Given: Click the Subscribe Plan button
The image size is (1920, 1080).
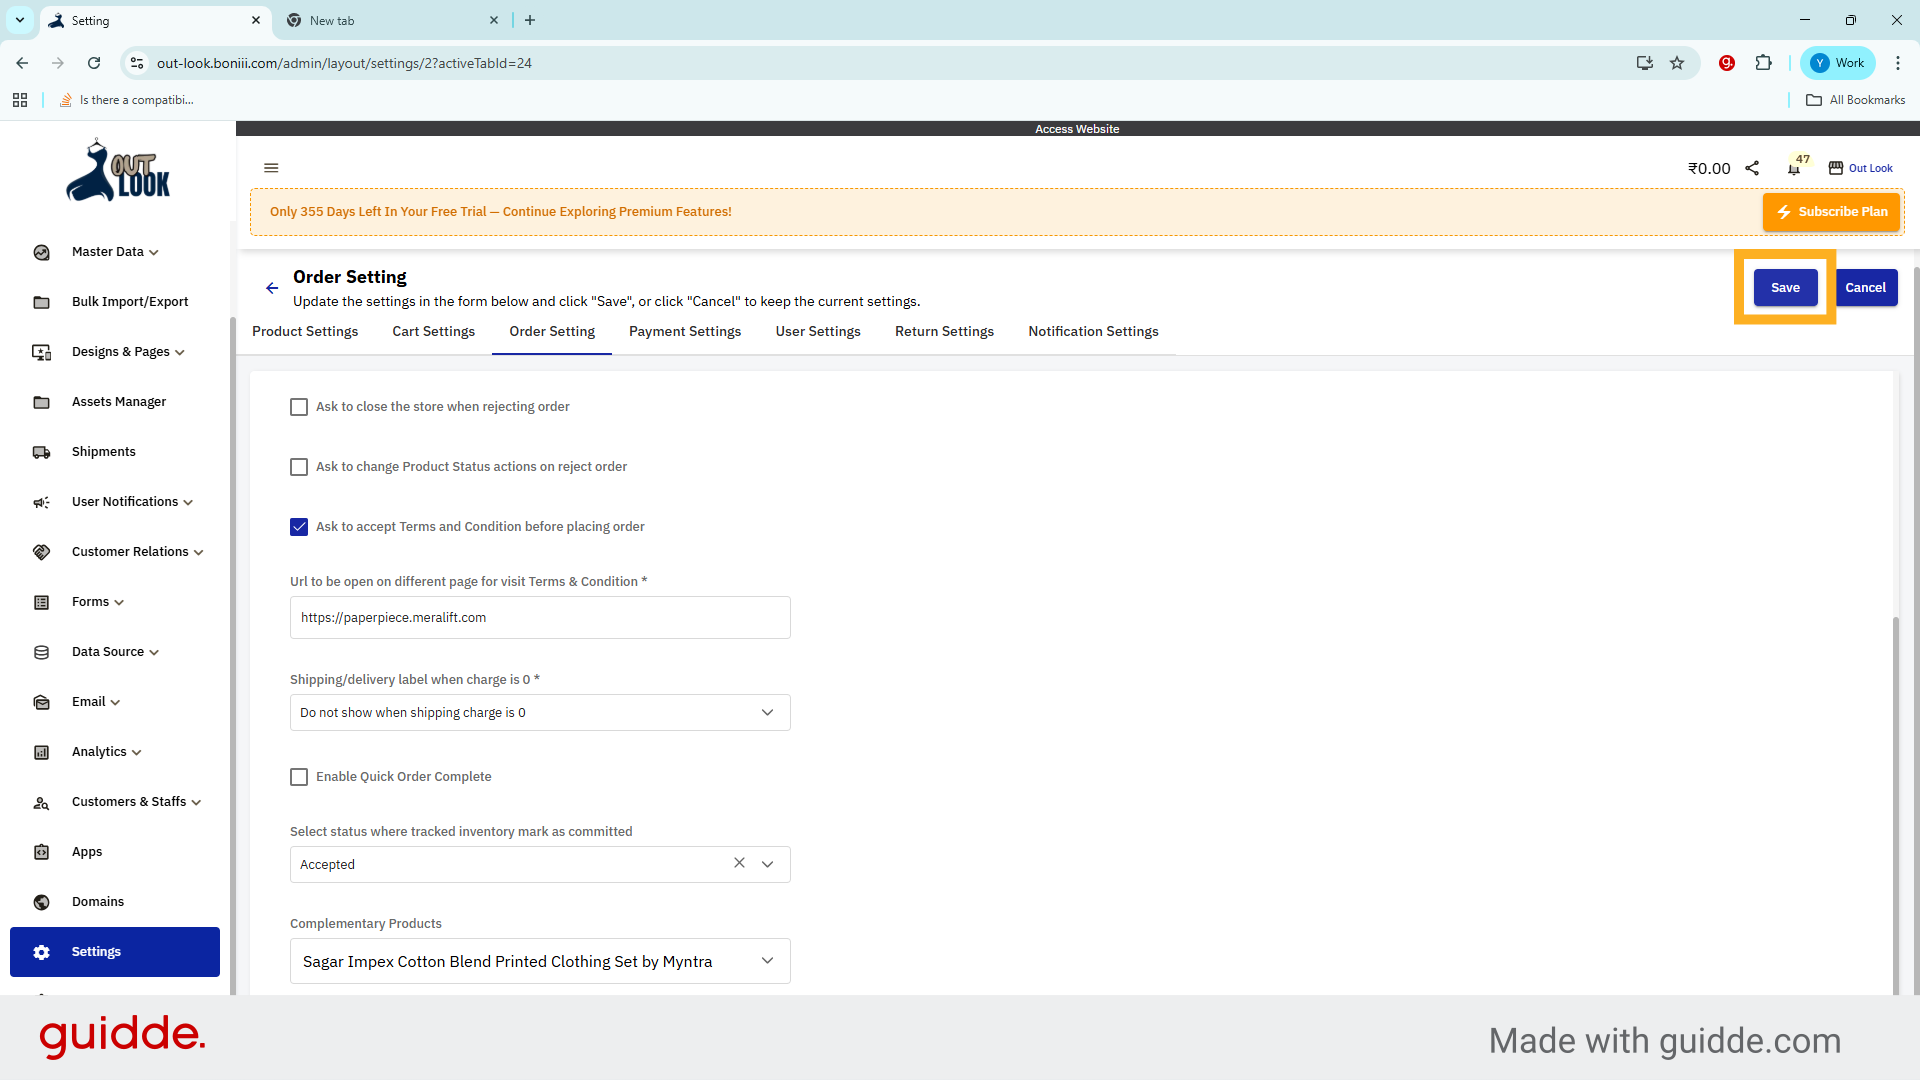Looking at the screenshot, I should point(1831,212).
